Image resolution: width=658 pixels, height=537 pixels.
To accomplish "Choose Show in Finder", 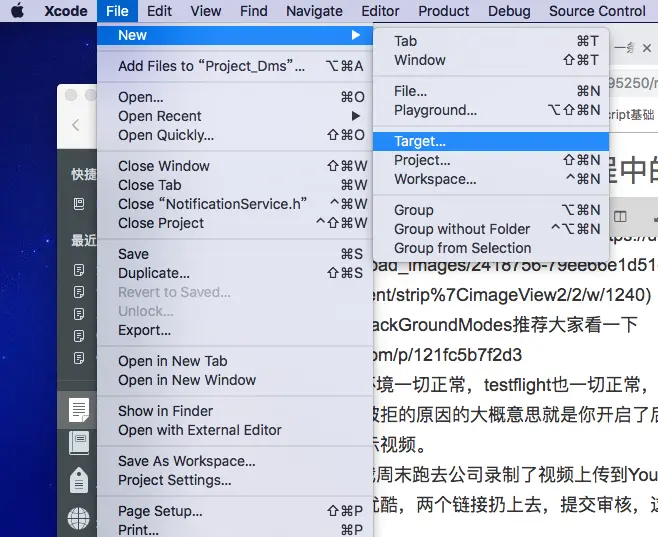I will [x=235, y=411].
